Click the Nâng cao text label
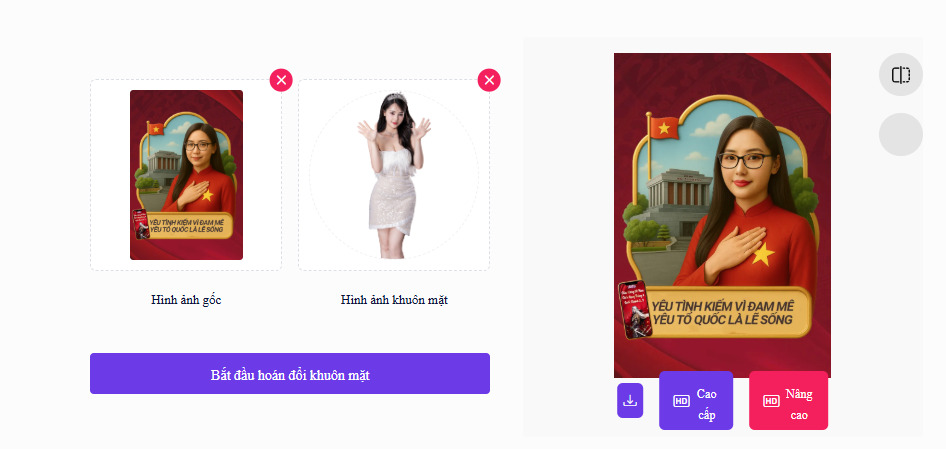946x449 pixels. 799,404
